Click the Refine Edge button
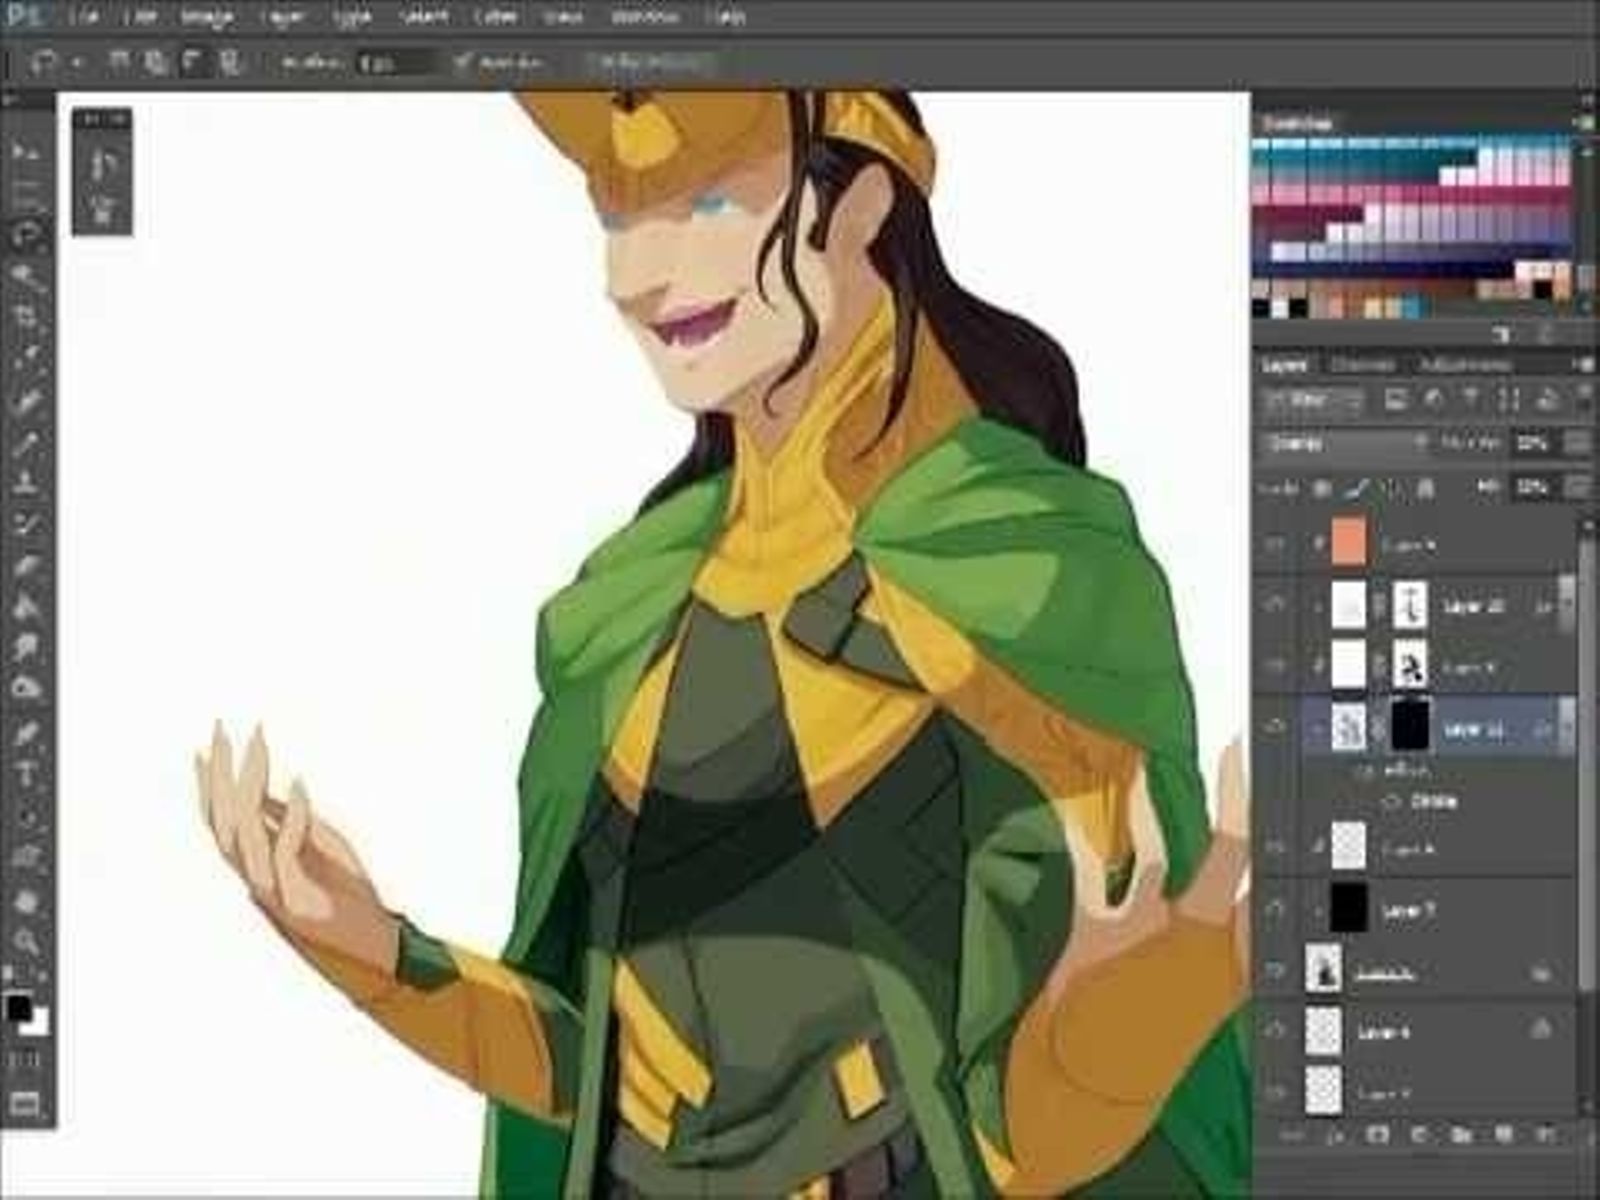Screen dimensions: 1600x1200 coord(650,62)
